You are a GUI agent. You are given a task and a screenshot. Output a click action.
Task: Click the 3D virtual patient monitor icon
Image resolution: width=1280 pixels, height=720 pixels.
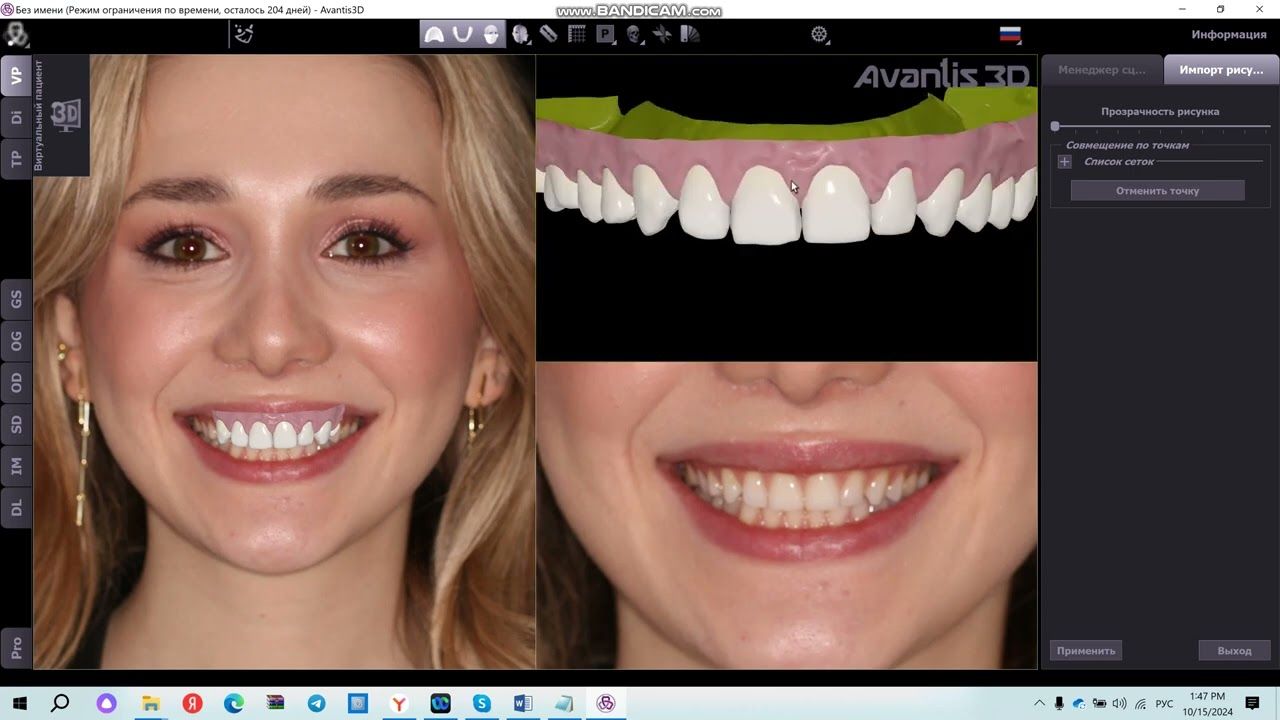pyautogui.click(x=65, y=115)
